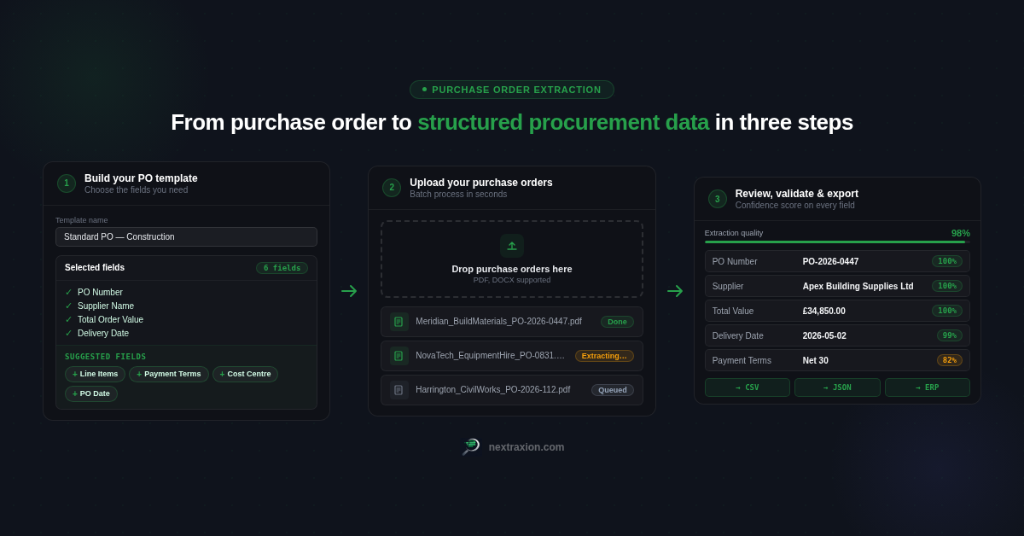
Task: Click the file icon beside Harrington_CivilWorks PDF
Action: click(x=399, y=390)
